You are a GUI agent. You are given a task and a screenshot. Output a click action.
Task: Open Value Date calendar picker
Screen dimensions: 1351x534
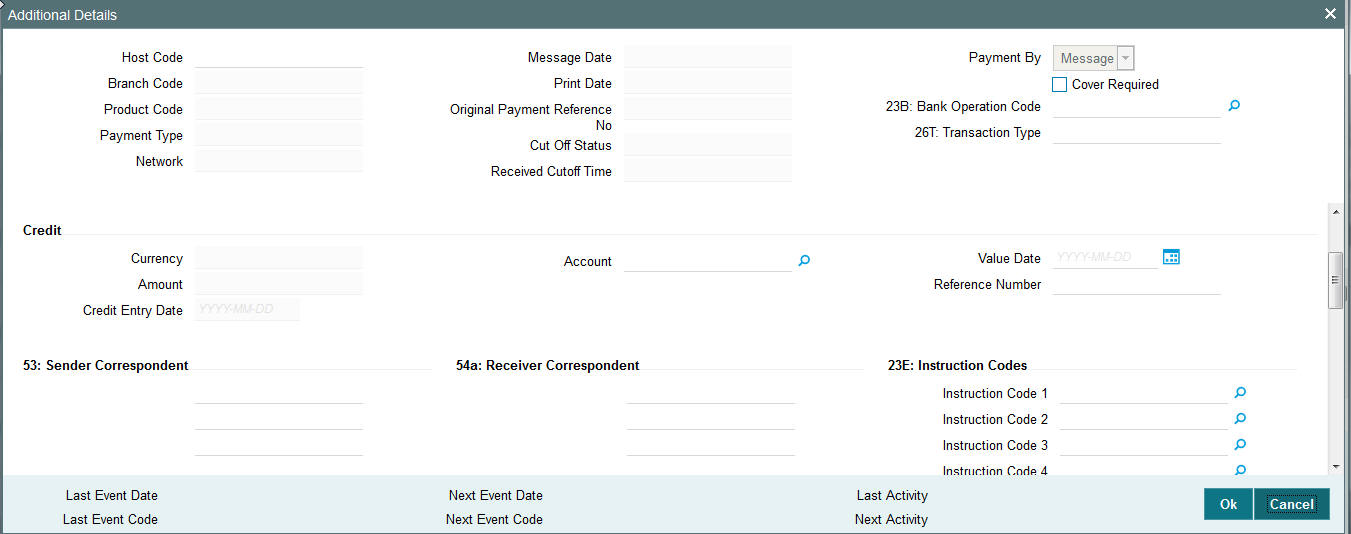pyautogui.click(x=1171, y=257)
